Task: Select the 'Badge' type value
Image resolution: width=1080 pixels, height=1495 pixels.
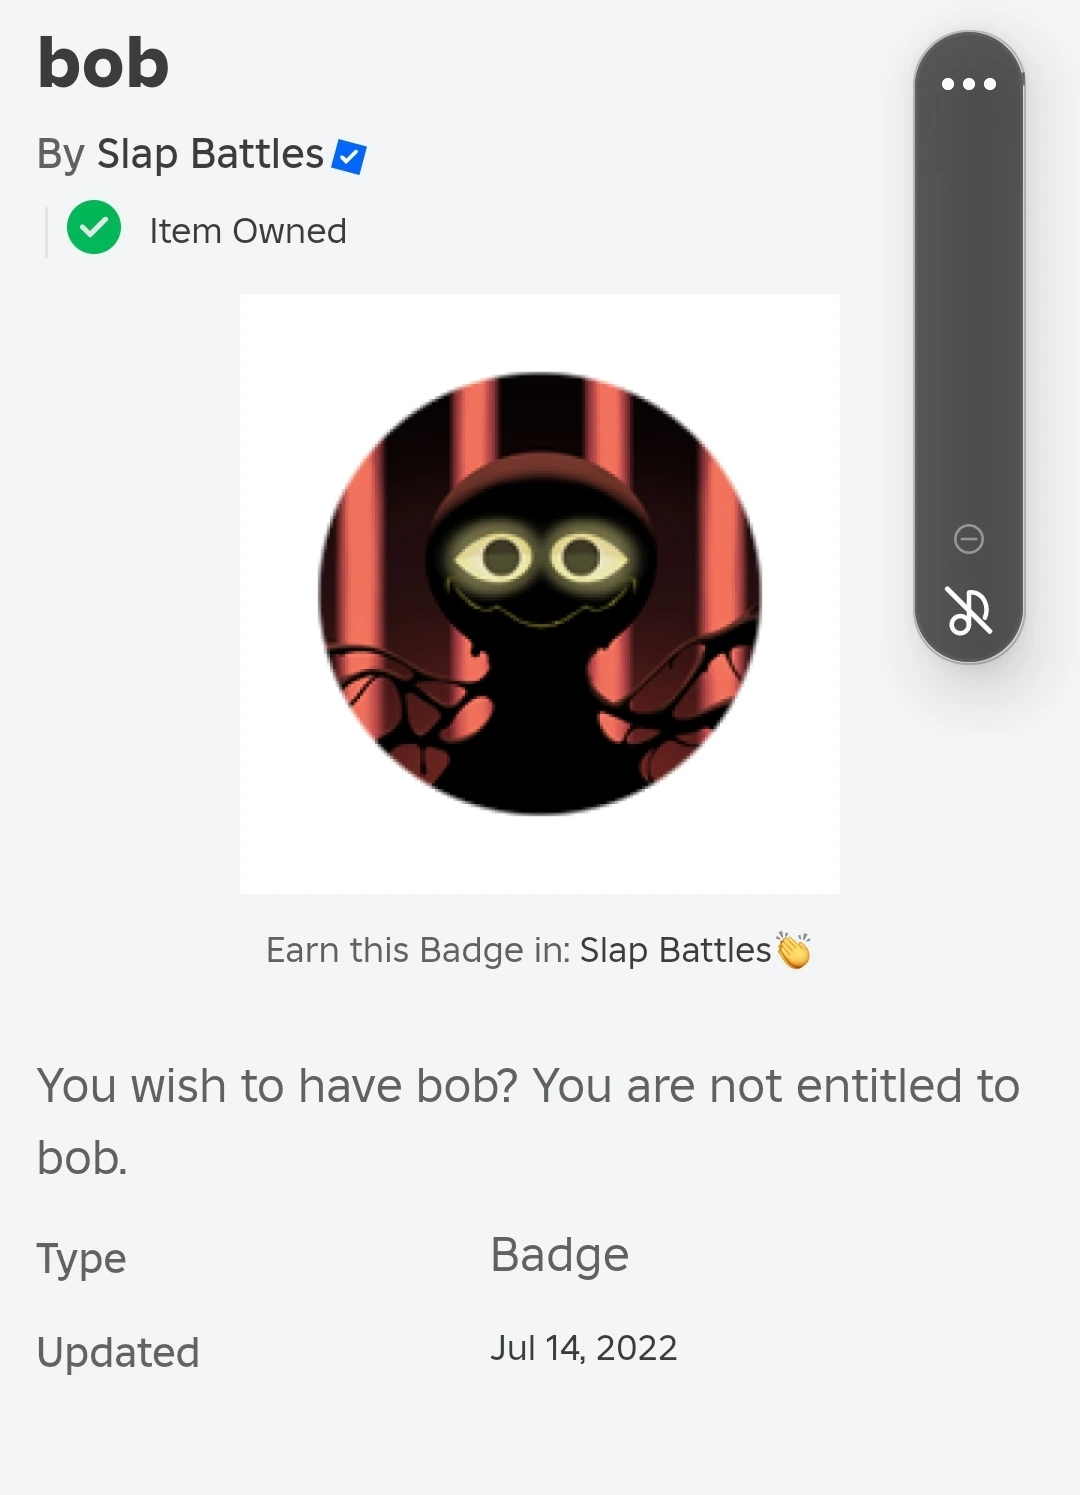Action: pos(559,1255)
